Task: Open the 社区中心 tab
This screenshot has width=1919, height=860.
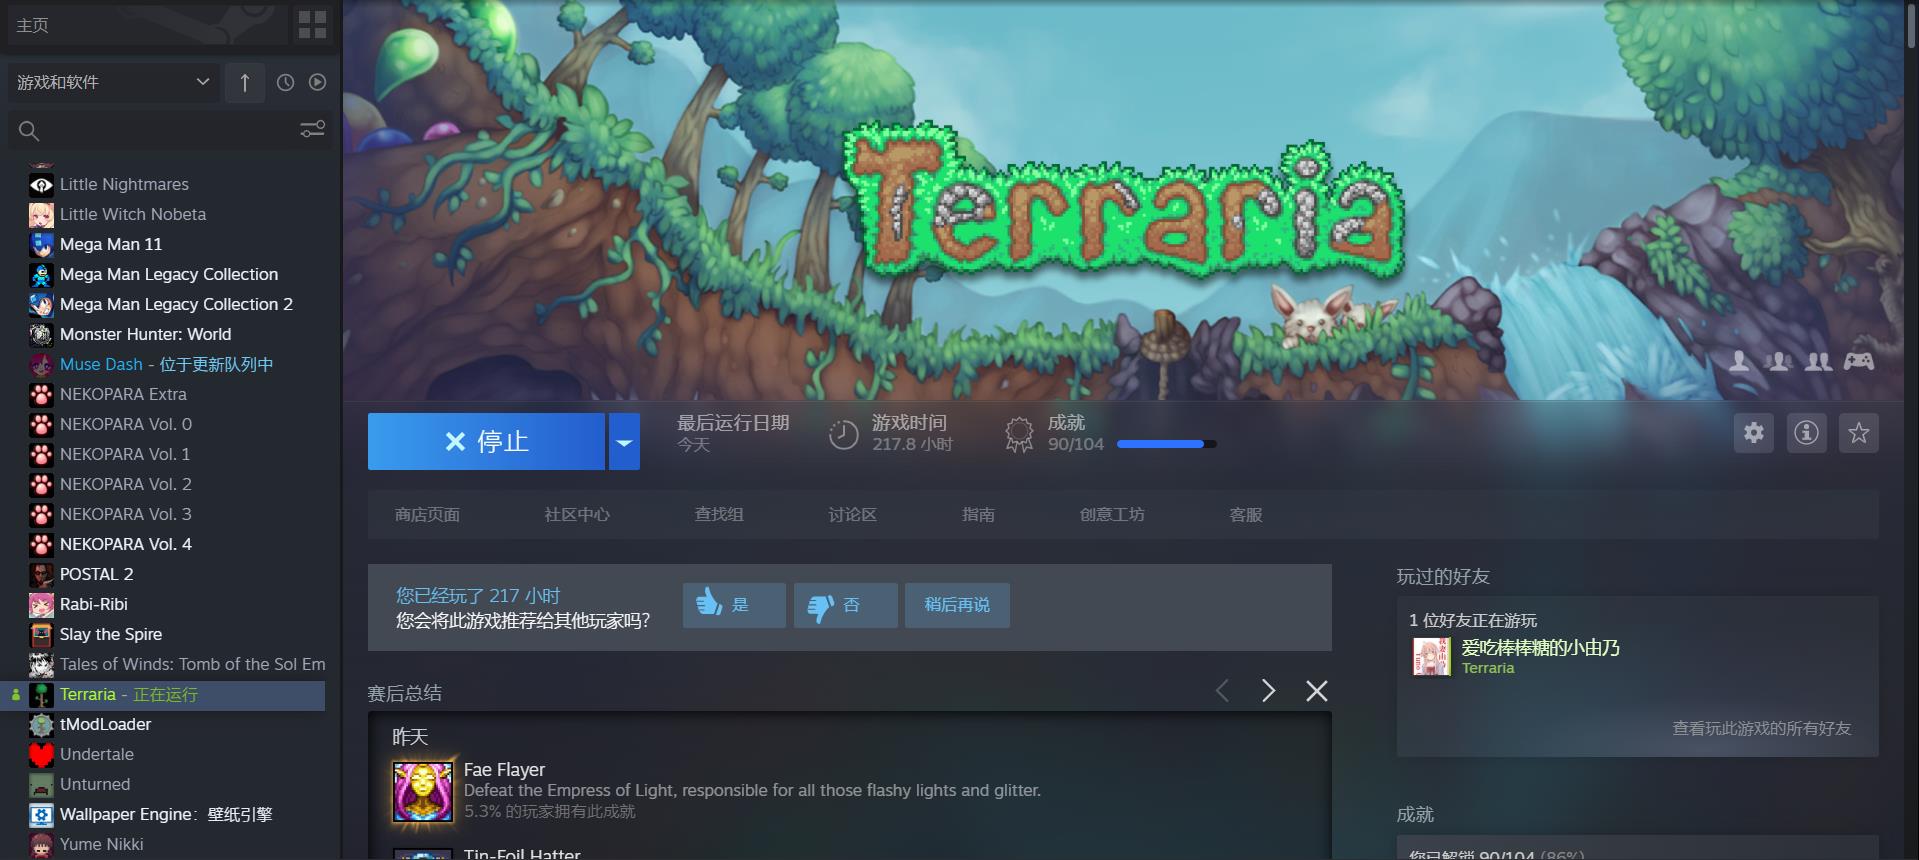Action: pos(577,514)
